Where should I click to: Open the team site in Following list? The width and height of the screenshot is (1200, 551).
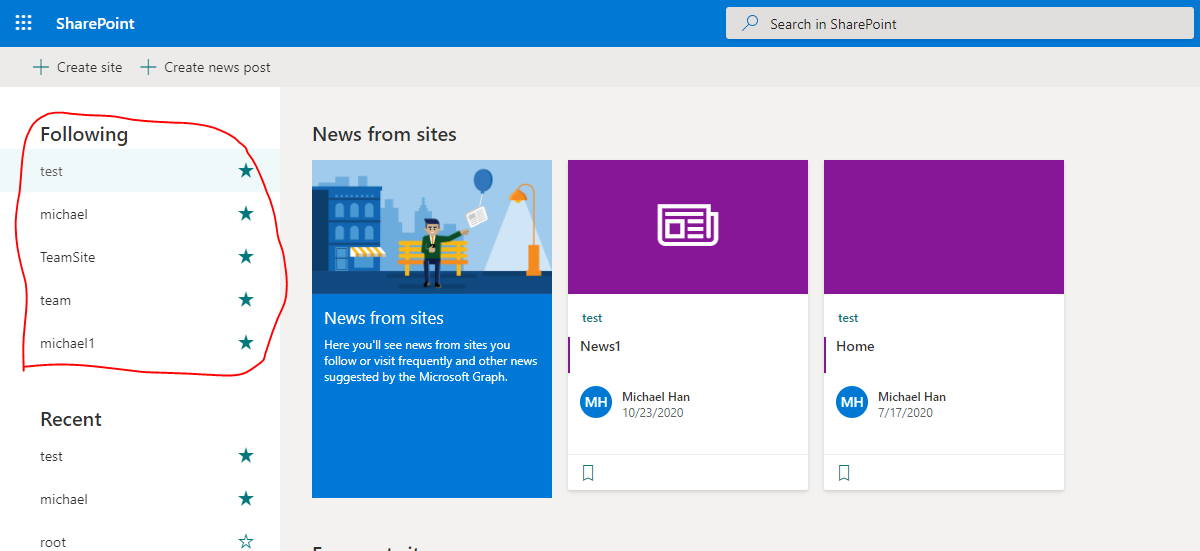pos(55,300)
